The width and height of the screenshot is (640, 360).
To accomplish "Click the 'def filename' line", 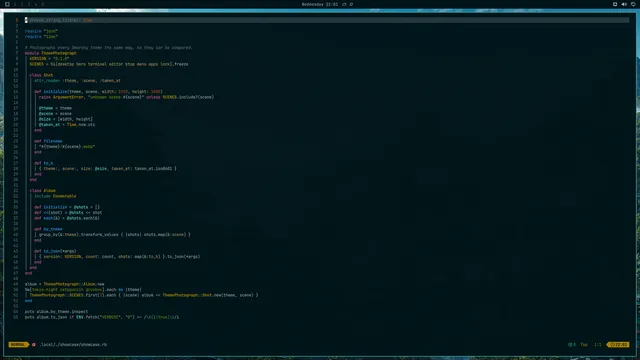I will [x=48, y=141].
